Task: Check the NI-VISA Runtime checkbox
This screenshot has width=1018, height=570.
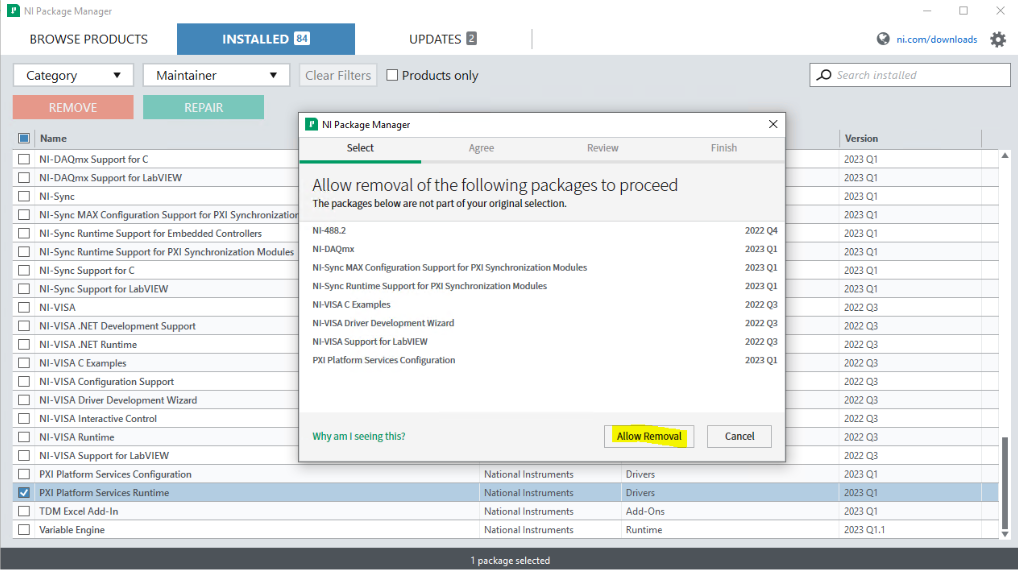Action: (24, 437)
